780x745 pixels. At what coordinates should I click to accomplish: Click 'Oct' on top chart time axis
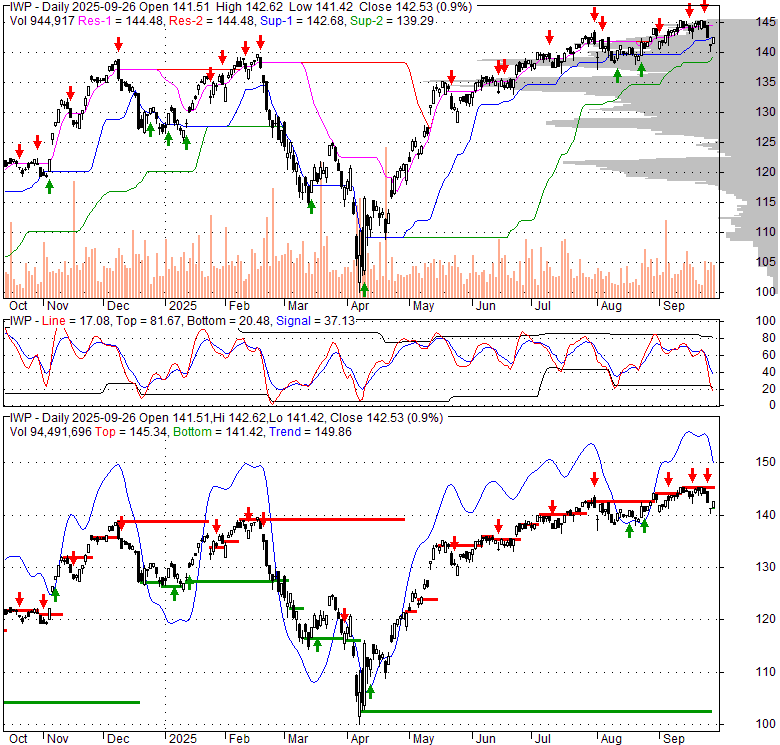point(18,306)
